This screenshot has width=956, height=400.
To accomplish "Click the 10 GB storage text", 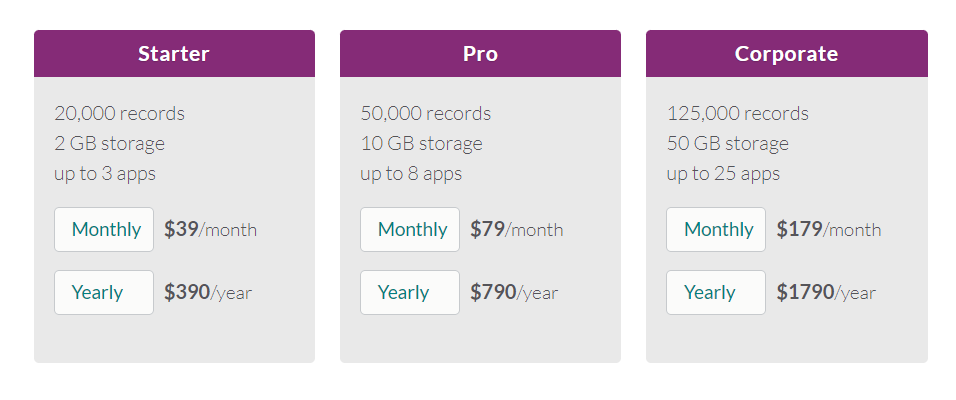I will pyautogui.click(x=421, y=144).
